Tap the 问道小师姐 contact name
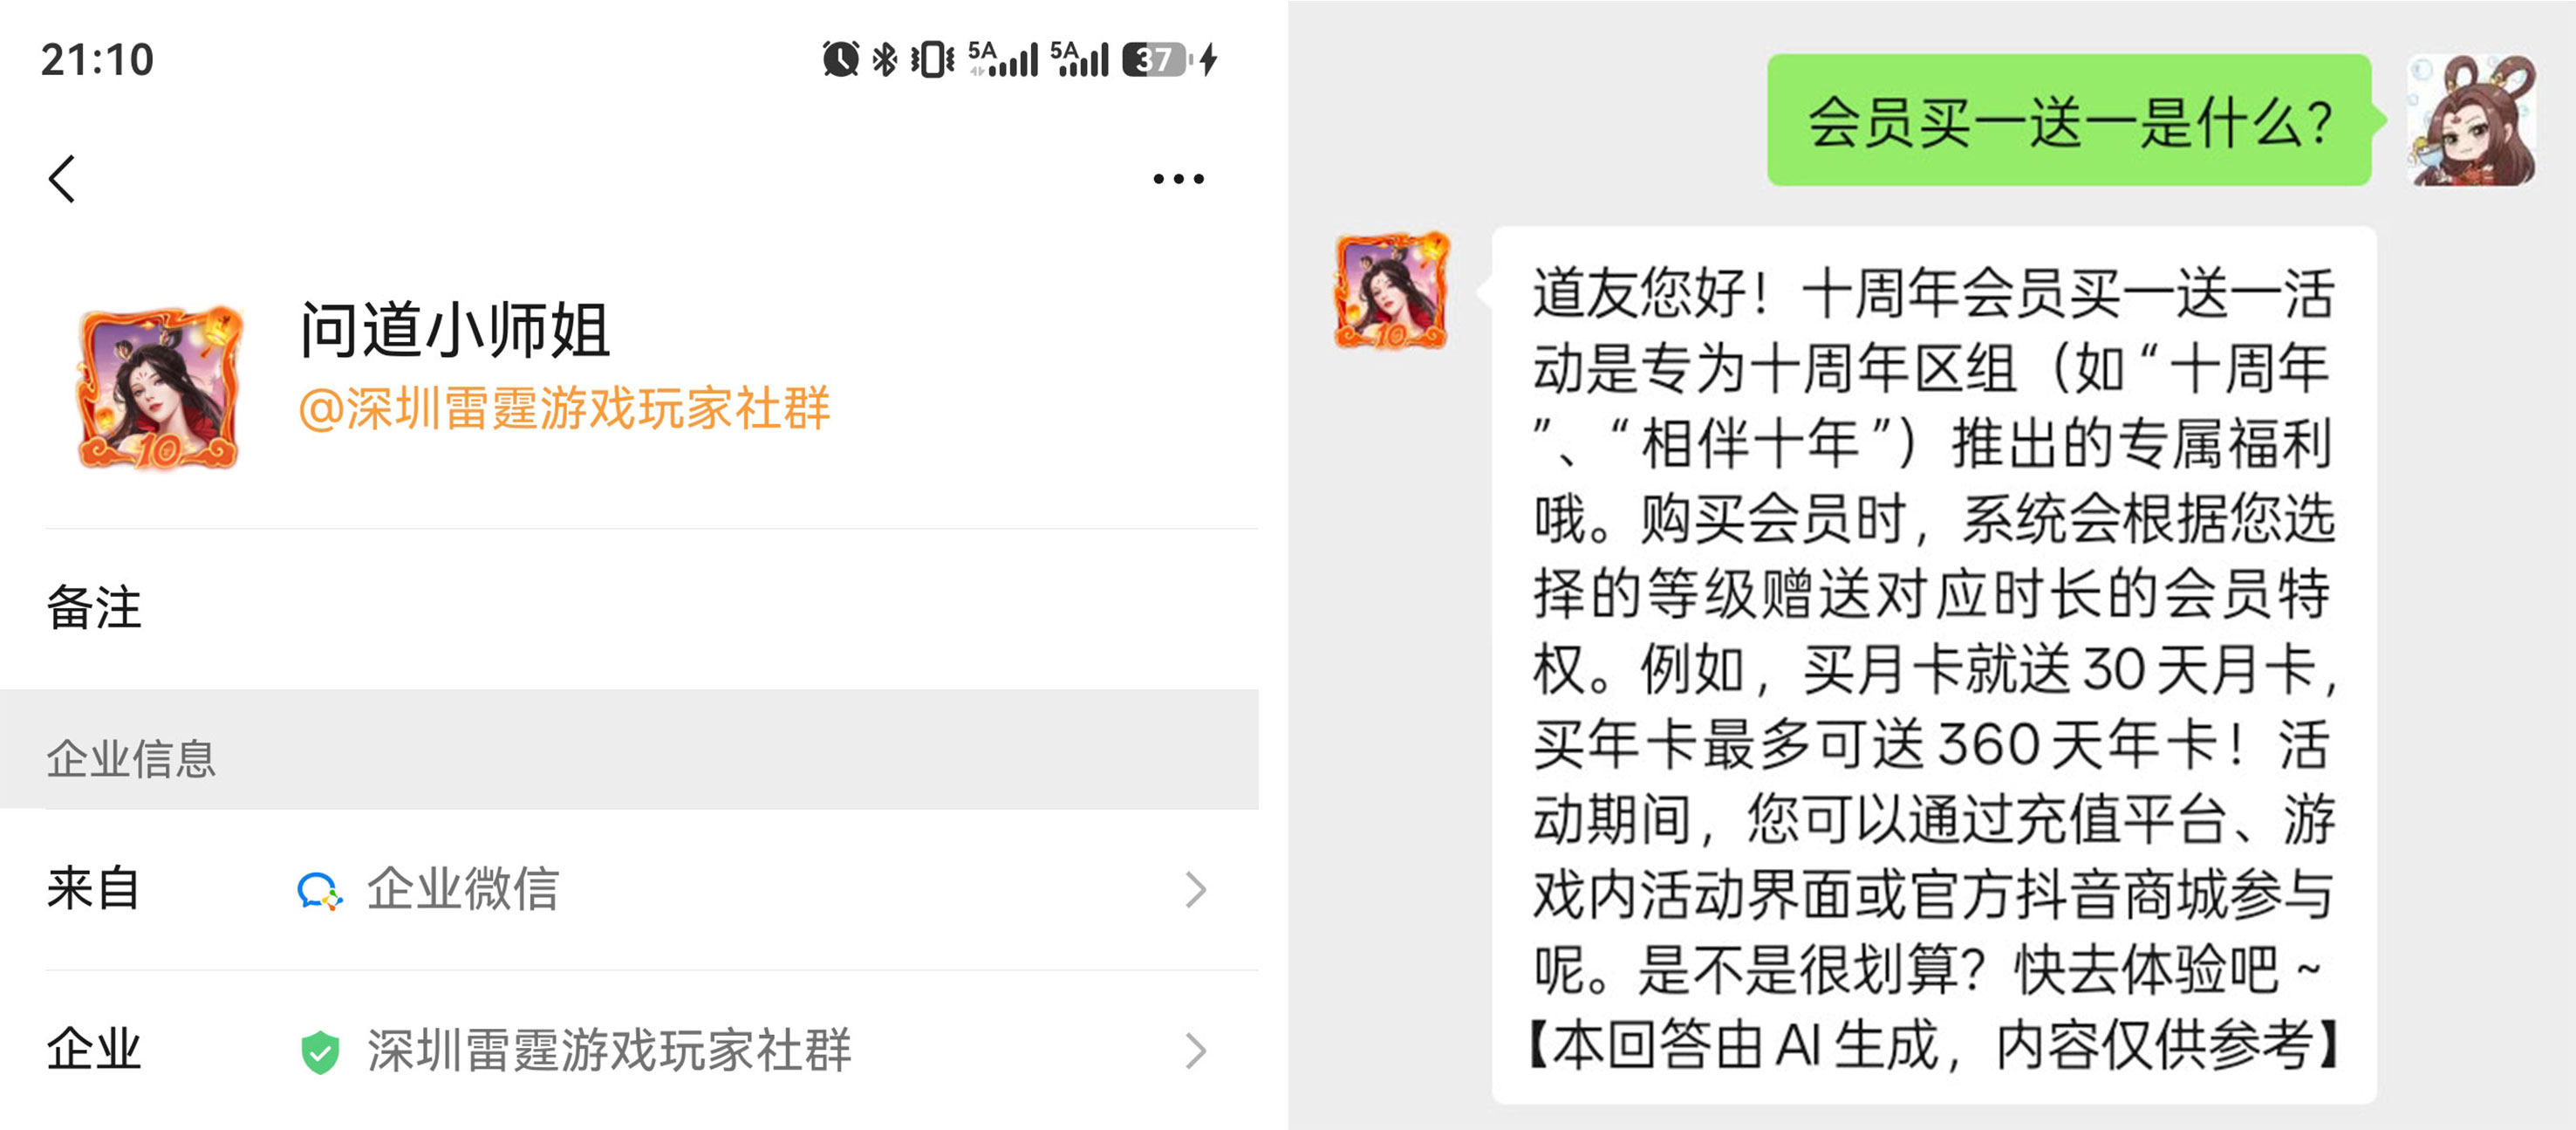2576x1130 pixels. click(x=455, y=329)
